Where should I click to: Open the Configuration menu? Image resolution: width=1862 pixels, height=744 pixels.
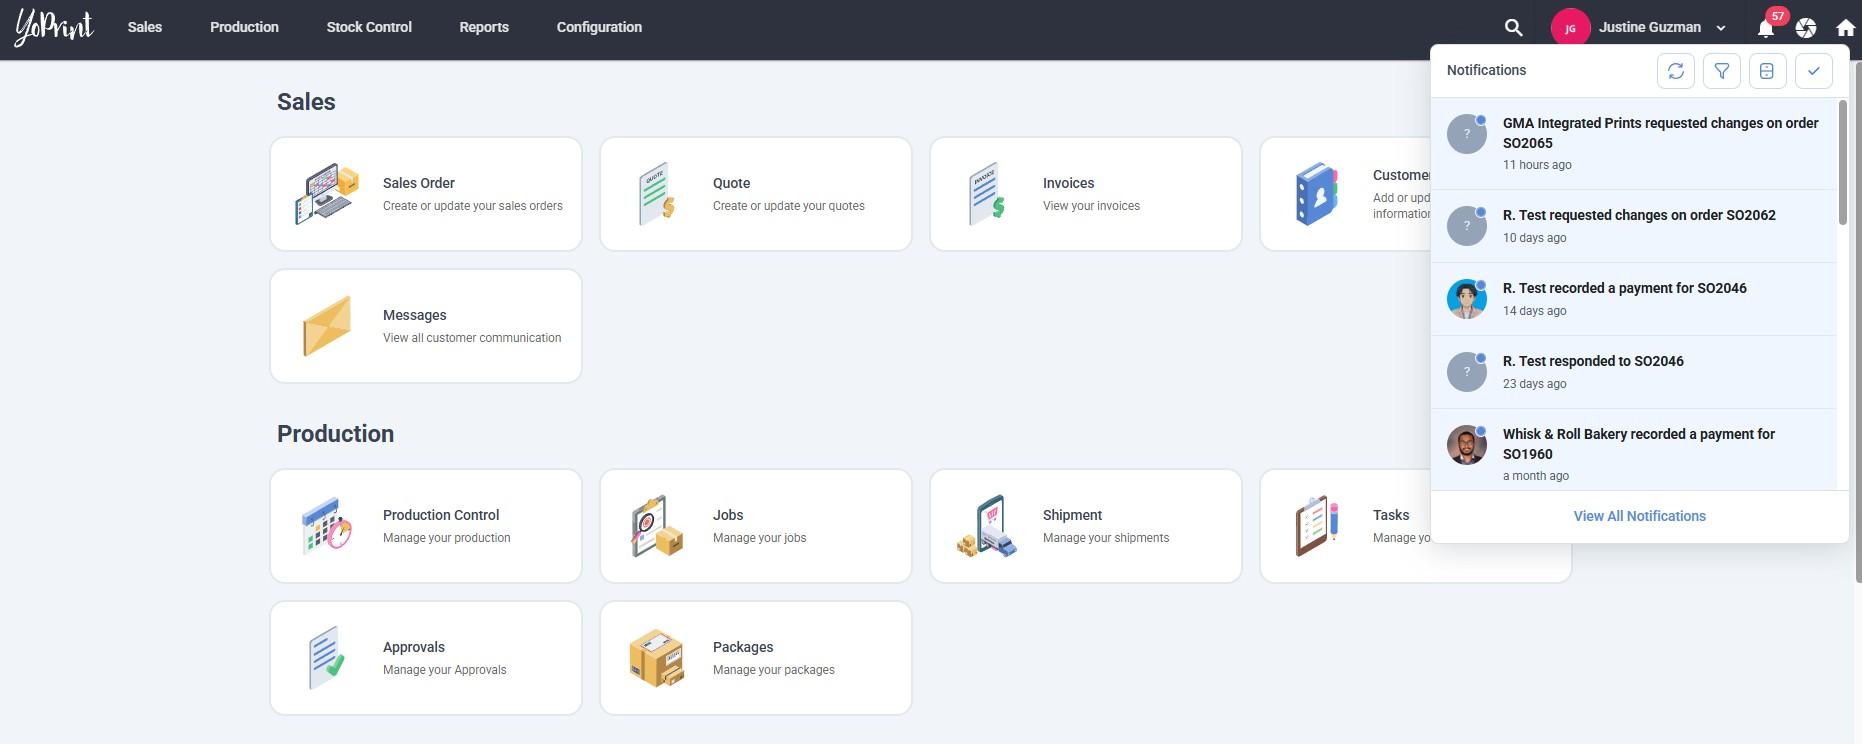point(599,27)
